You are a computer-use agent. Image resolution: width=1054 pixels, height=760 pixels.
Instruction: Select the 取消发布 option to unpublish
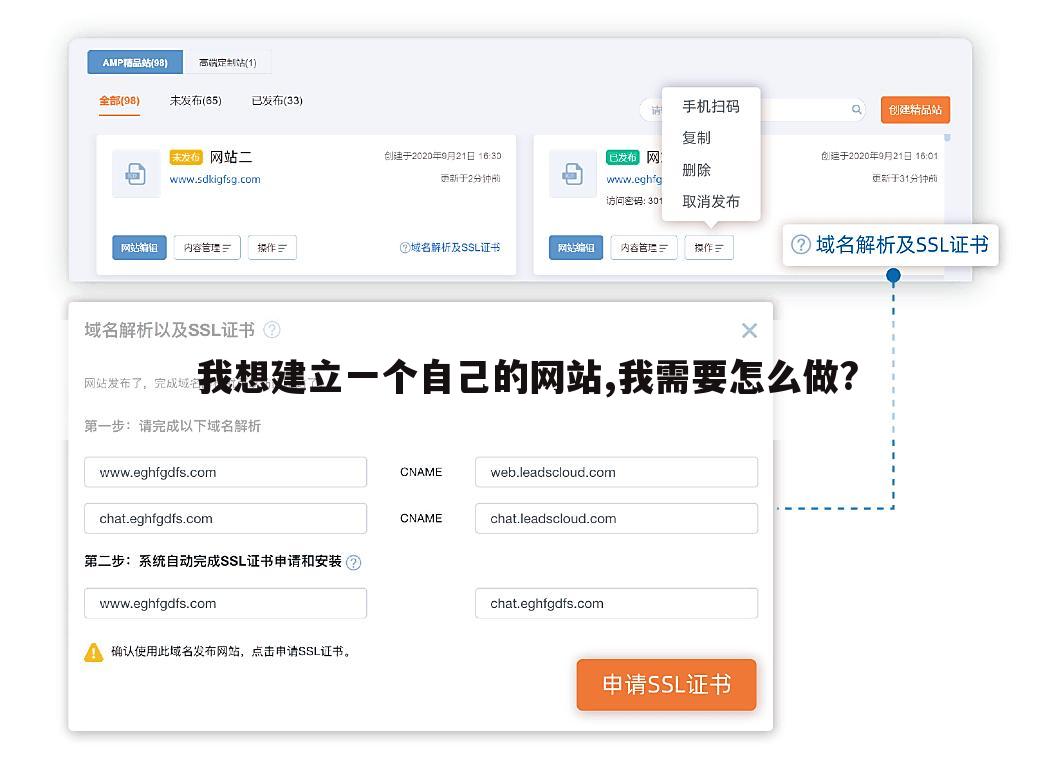click(710, 201)
